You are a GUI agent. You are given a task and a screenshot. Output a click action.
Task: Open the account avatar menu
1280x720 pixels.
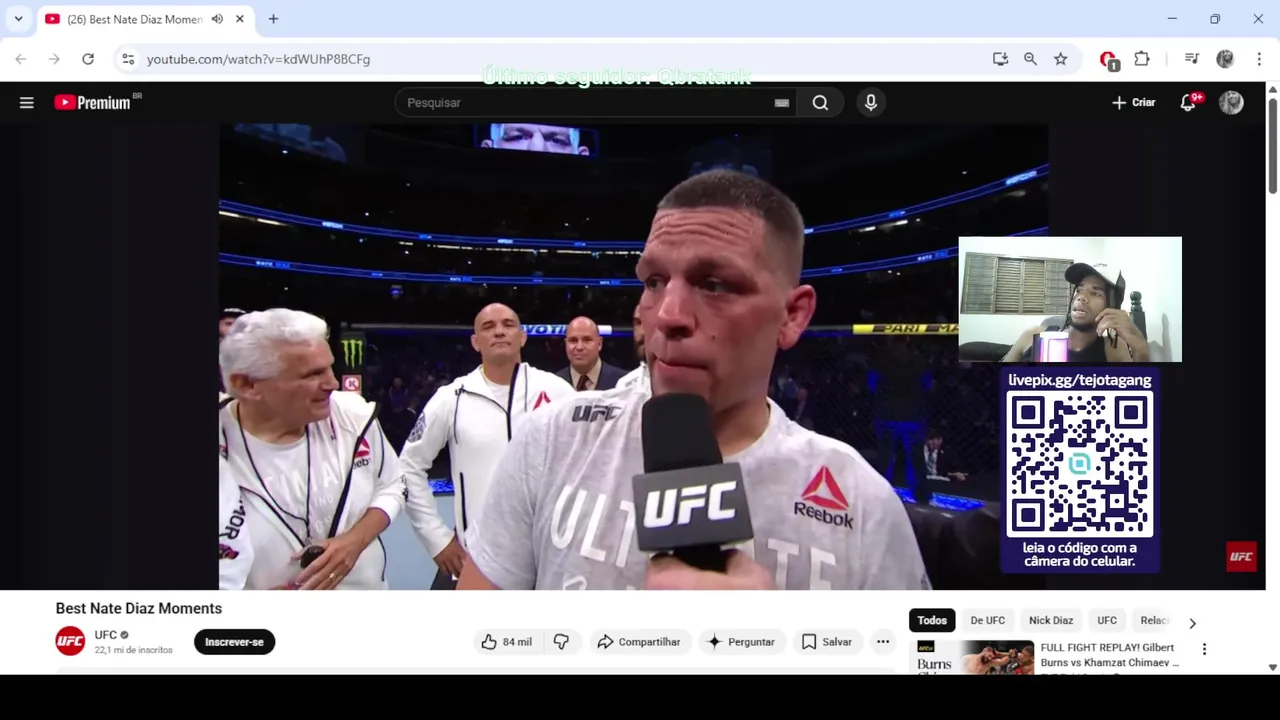coord(1231,103)
